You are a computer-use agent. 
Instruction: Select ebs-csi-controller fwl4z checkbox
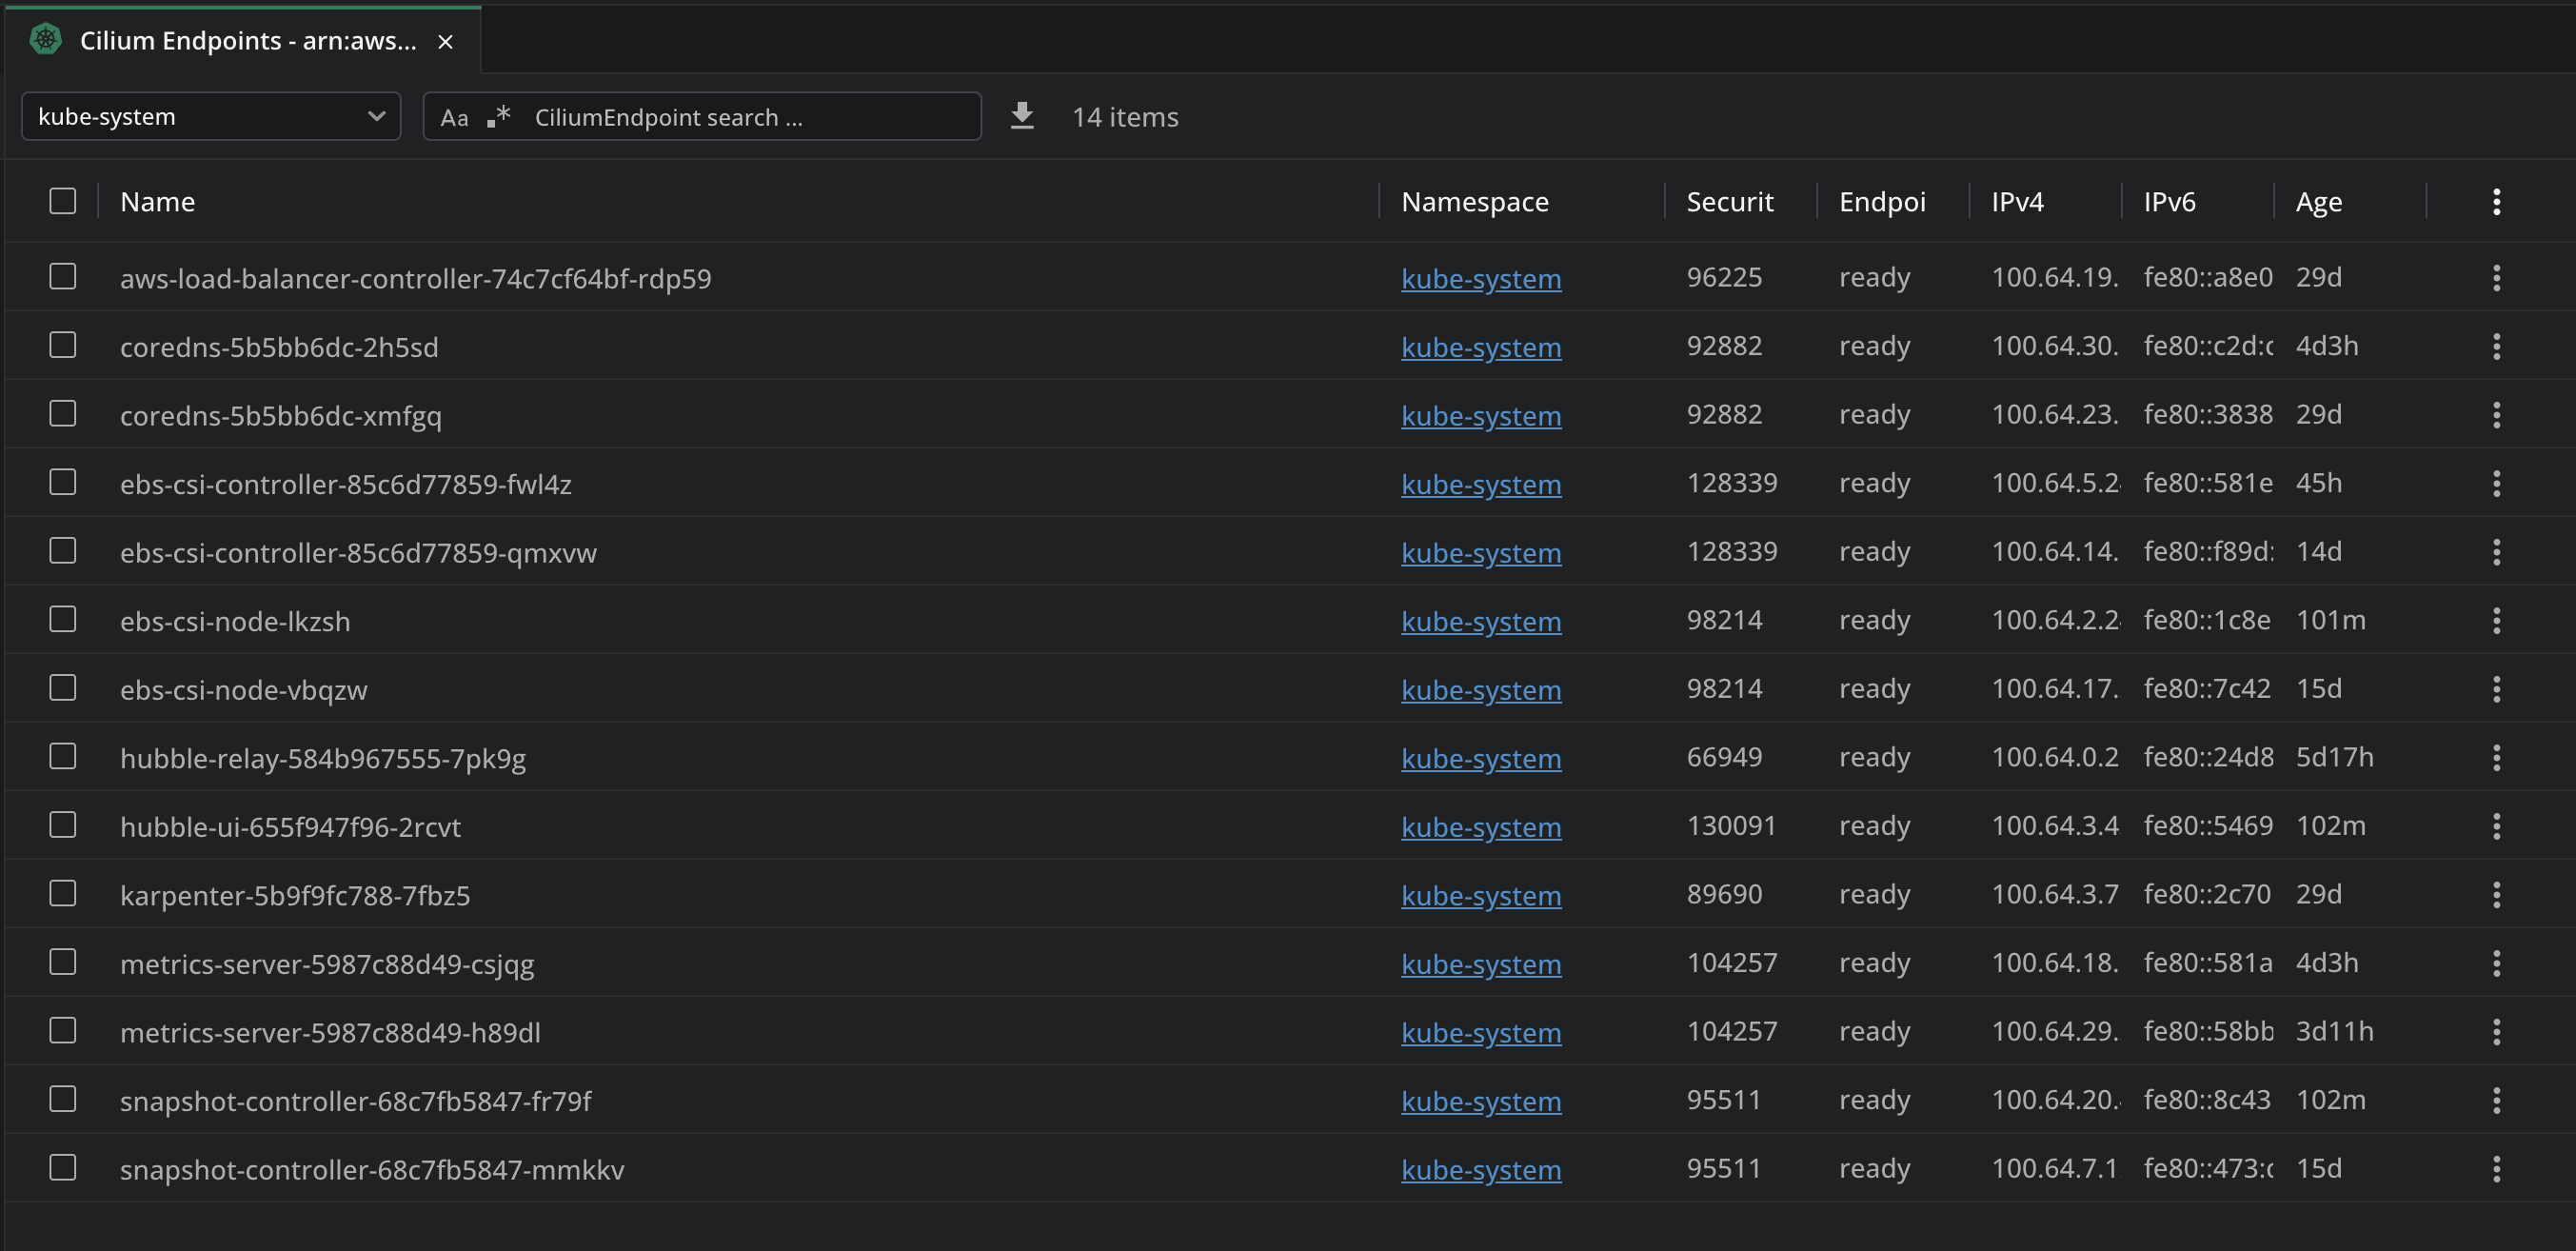pyautogui.click(x=63, y=482)
